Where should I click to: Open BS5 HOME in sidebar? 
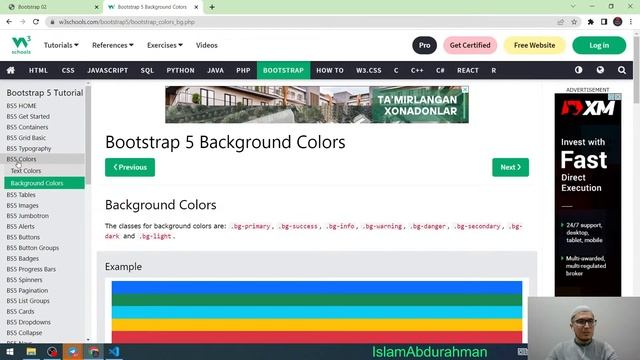pos(22,106)
